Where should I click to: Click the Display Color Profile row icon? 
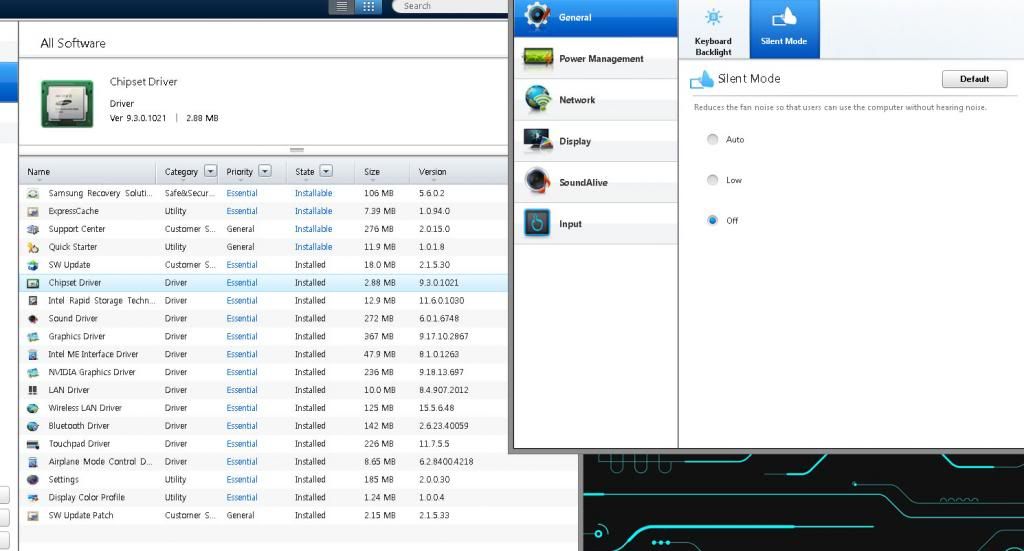coord(33,497)
